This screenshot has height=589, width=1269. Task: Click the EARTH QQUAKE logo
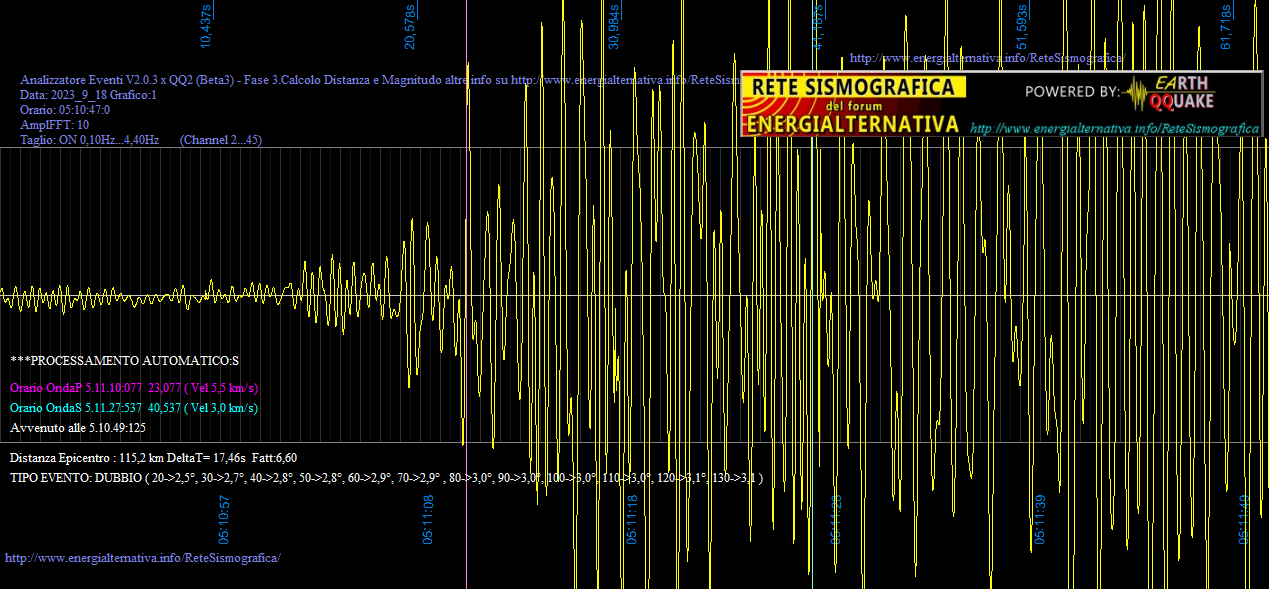click(1167, 92)
